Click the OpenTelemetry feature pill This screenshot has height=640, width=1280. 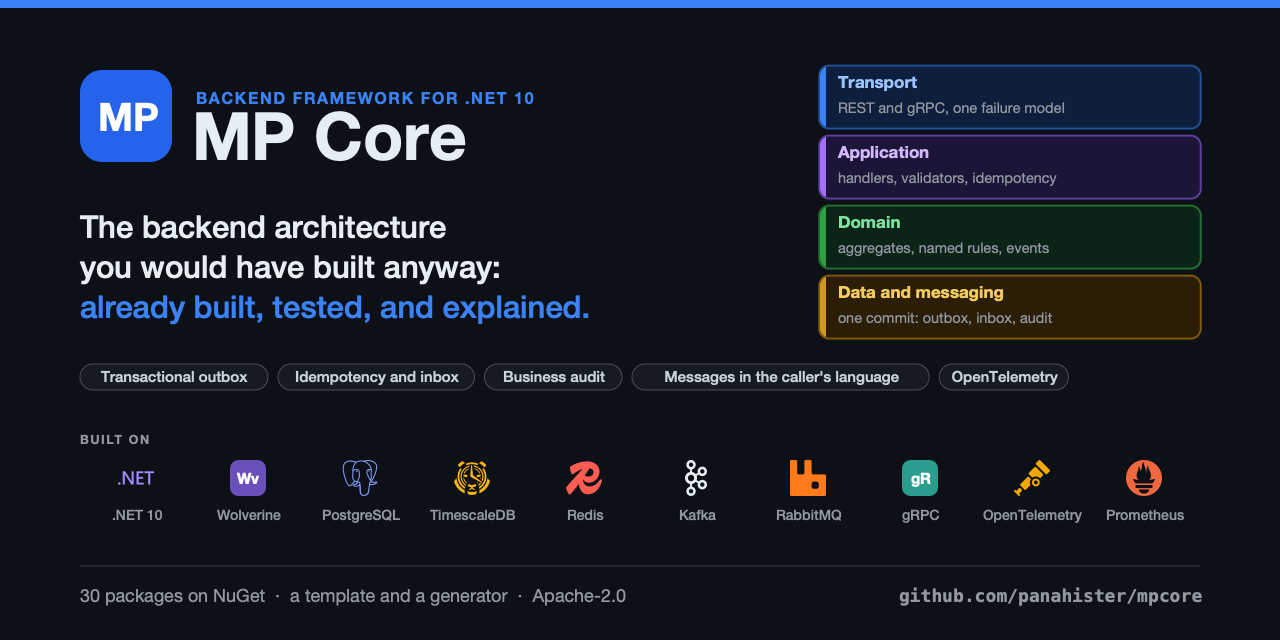click(x=1004, y=377)
